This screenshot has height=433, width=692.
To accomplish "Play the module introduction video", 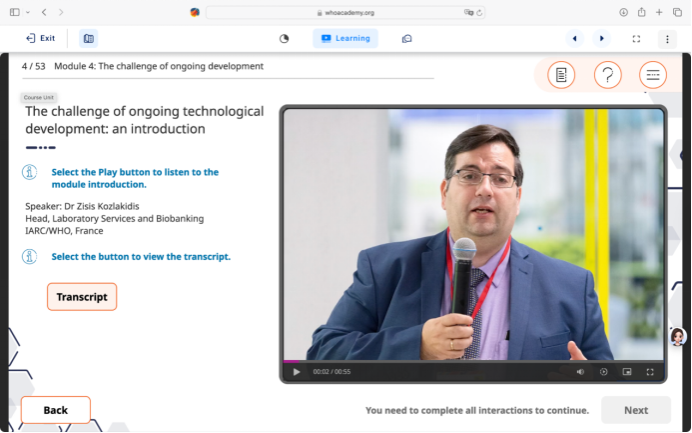I will tap(296, 372).
